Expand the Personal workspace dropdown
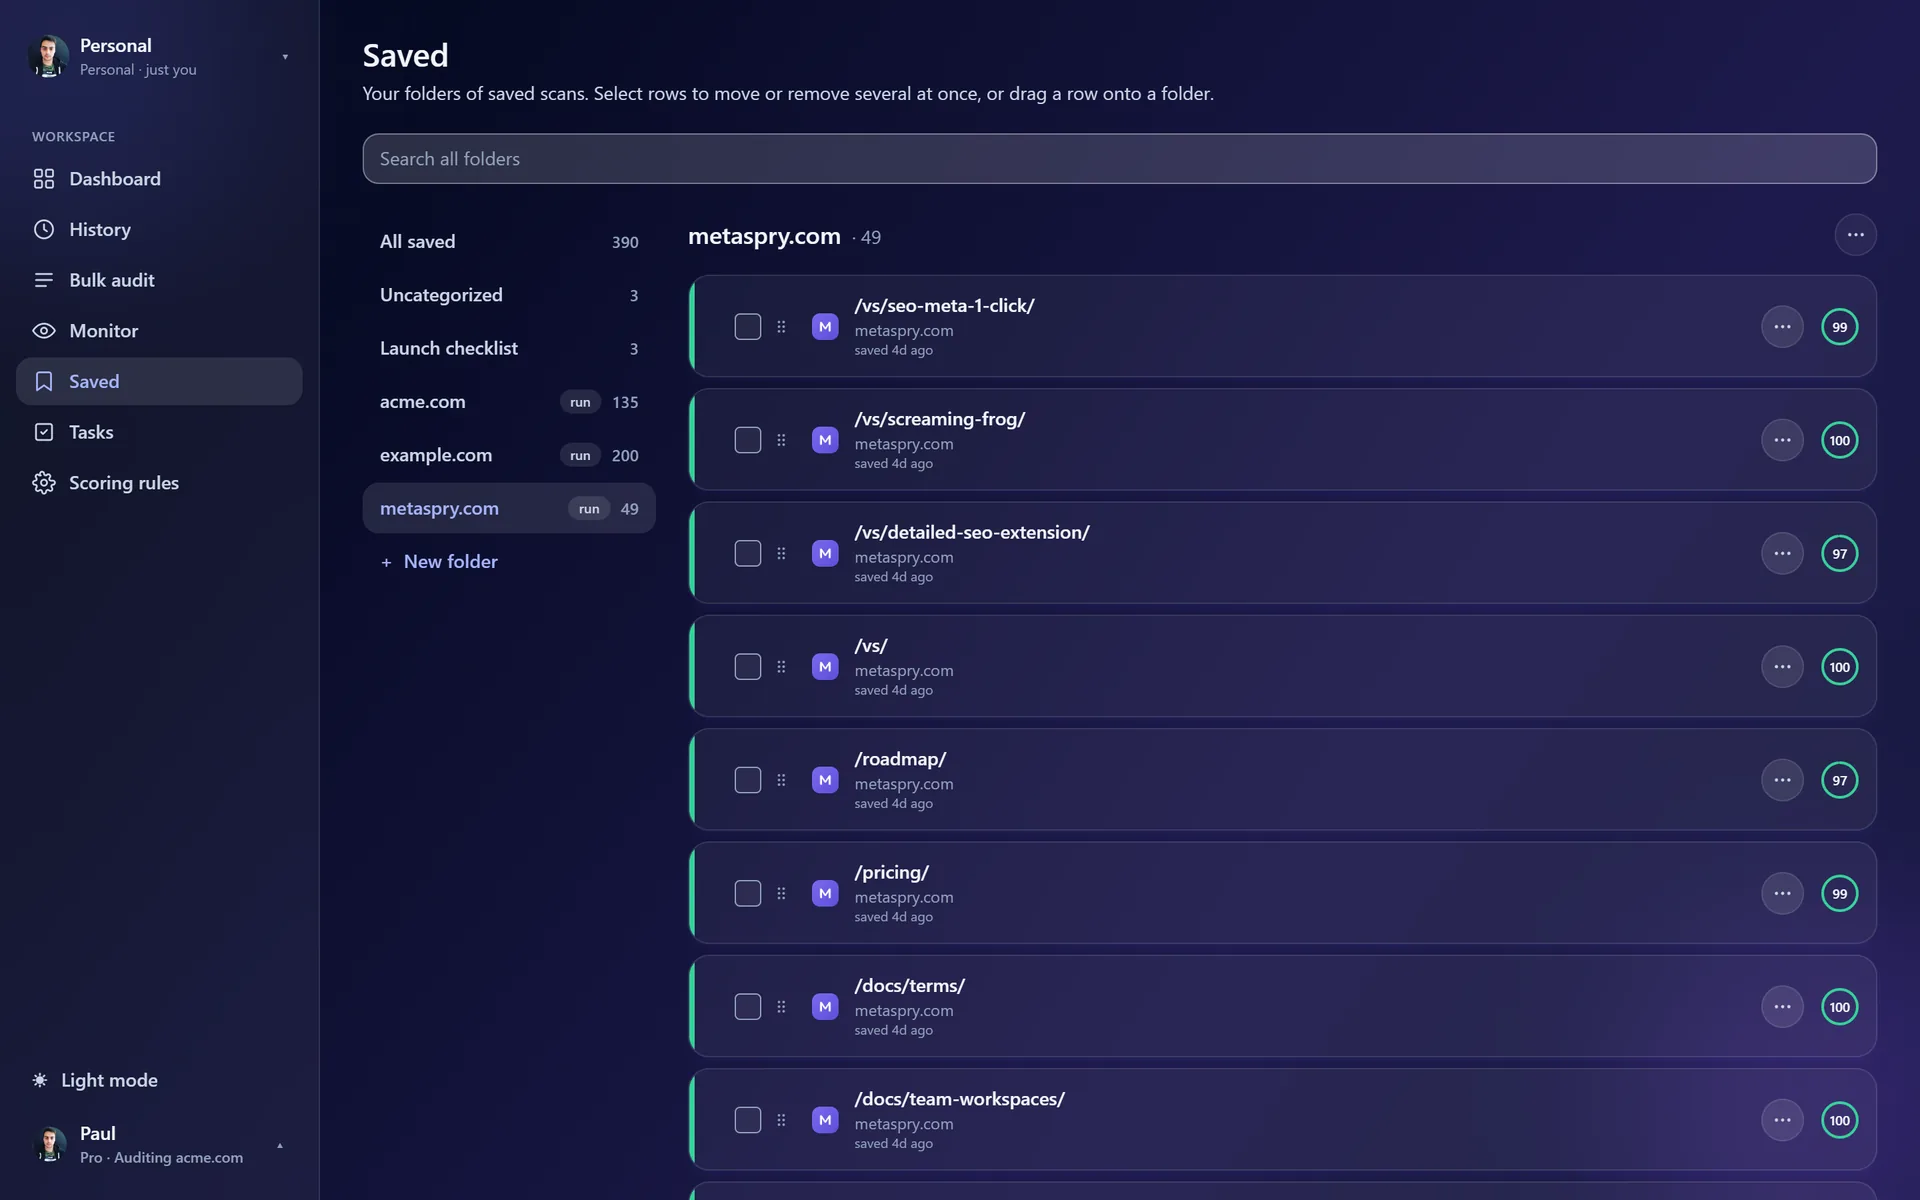1920x1200 pixels. click(x=285, y=57)
